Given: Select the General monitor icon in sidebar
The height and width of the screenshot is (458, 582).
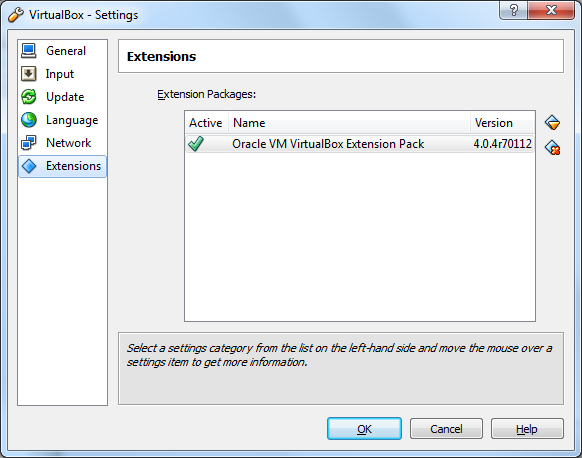Looking at the screenshot, I should tap(29, 51).
